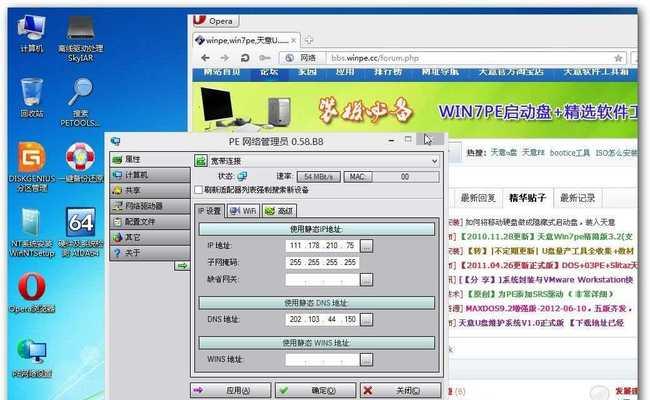Click the 应用(A) apply button

coord(230,390)
